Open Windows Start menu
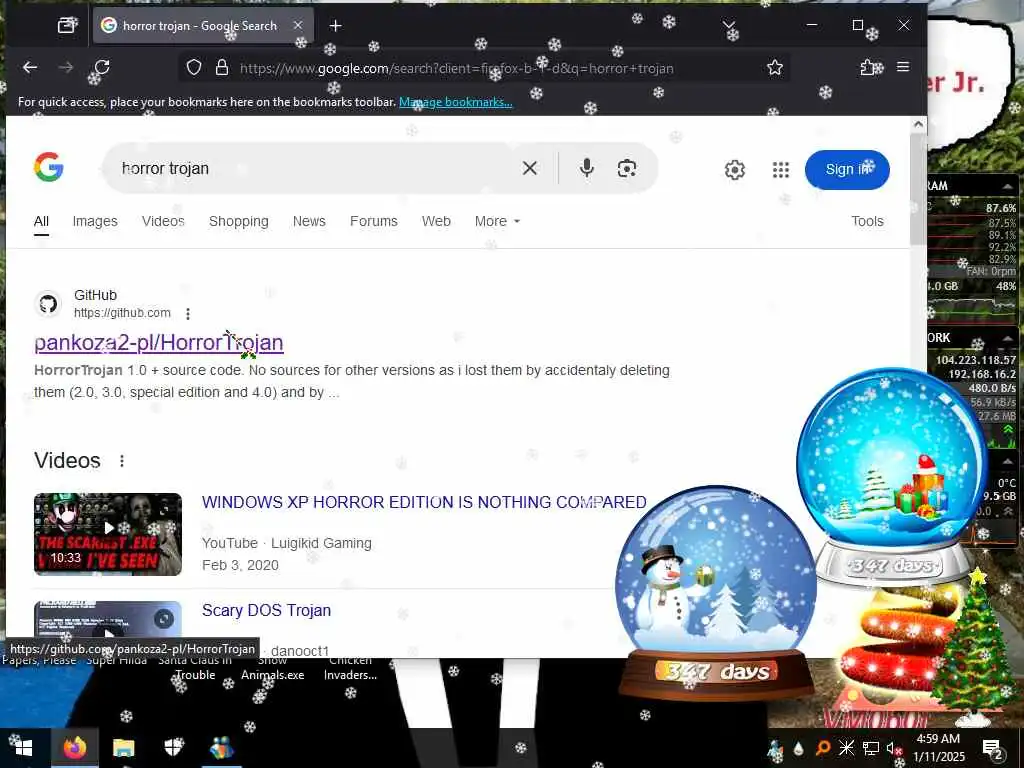The height and width of the screenshot is (768, 1024). pos(24,748)
